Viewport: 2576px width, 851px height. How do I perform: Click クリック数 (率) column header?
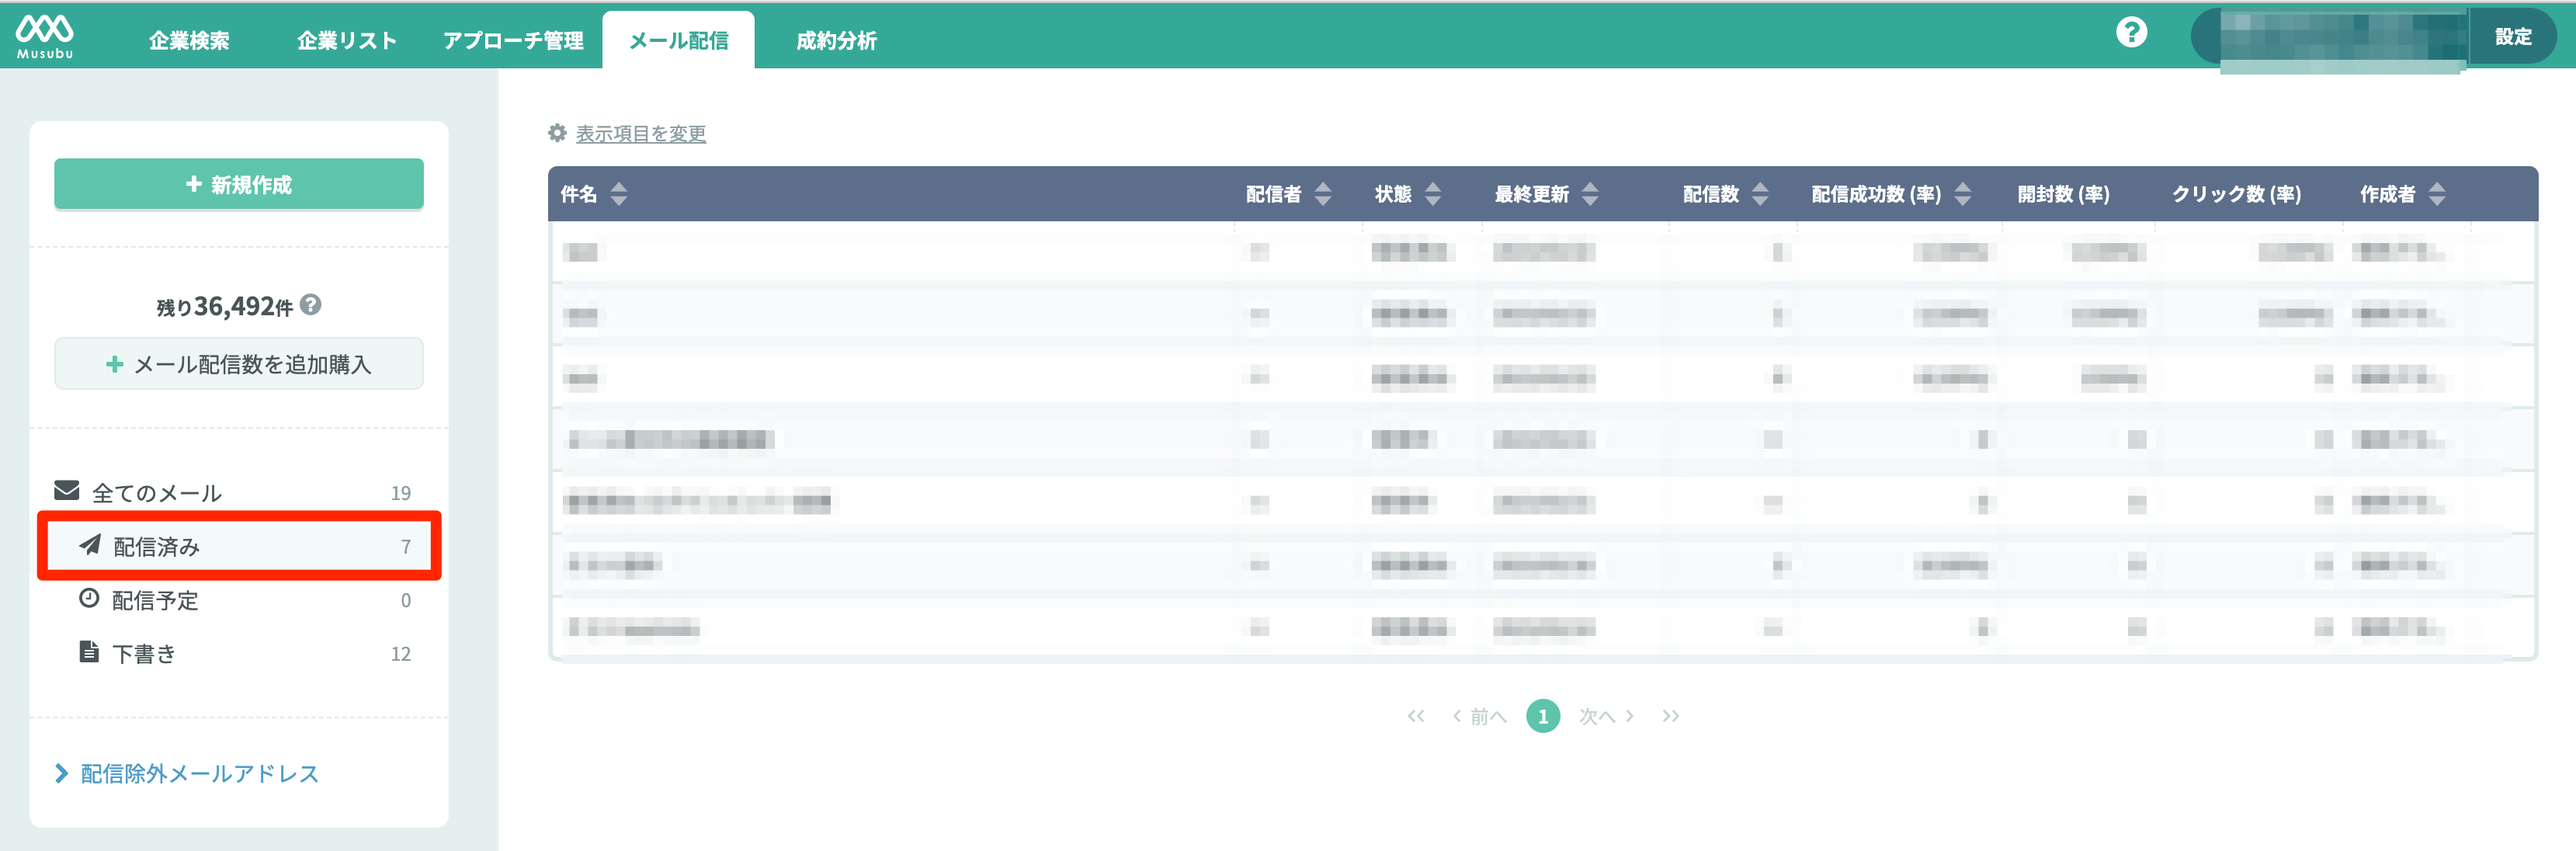pos(2236,194)
